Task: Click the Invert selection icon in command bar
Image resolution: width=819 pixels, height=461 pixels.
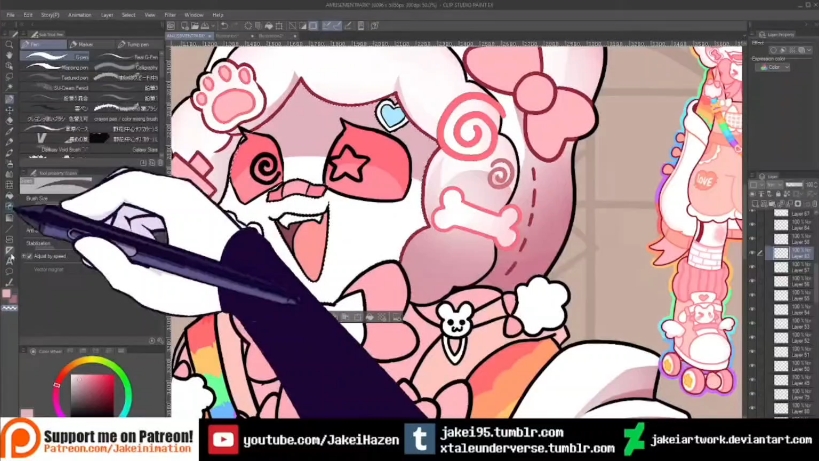Action: [302, 26]
